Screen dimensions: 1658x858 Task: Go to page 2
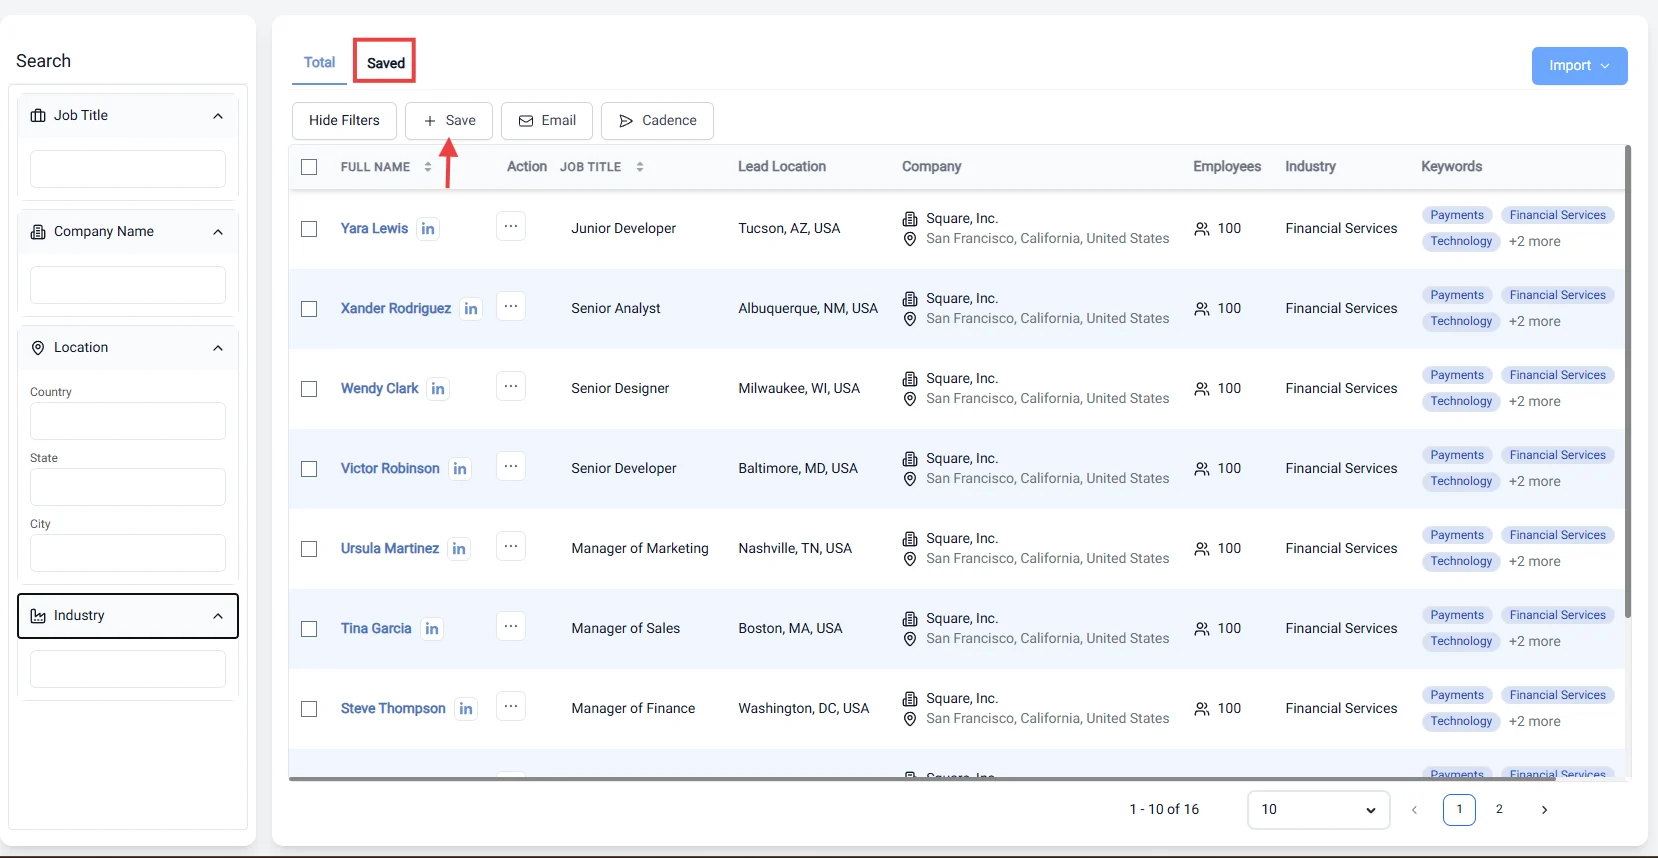point(1499,809)
